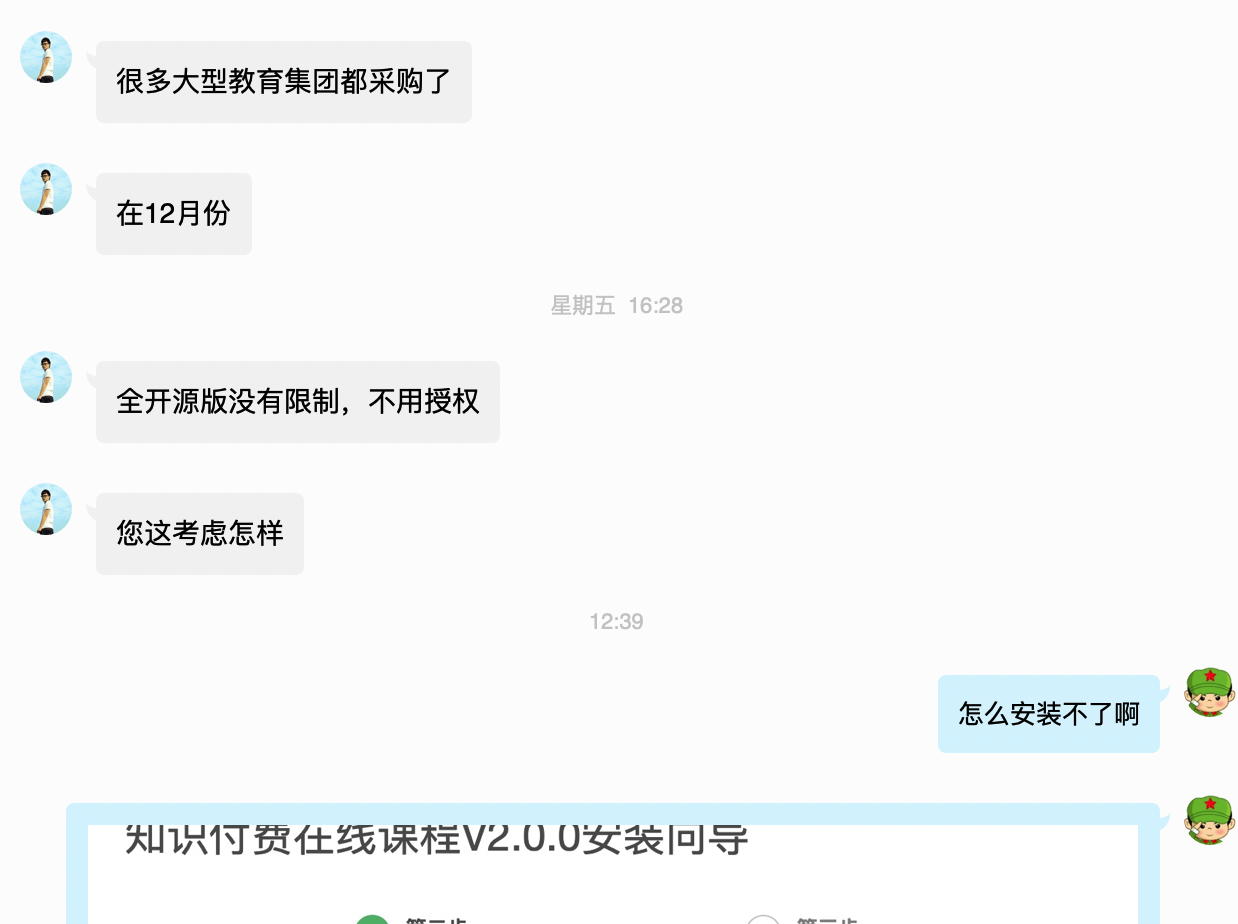Open sender avatar next to '在12月份'
The image size is (1238, 924).
[x=46, y=189]
